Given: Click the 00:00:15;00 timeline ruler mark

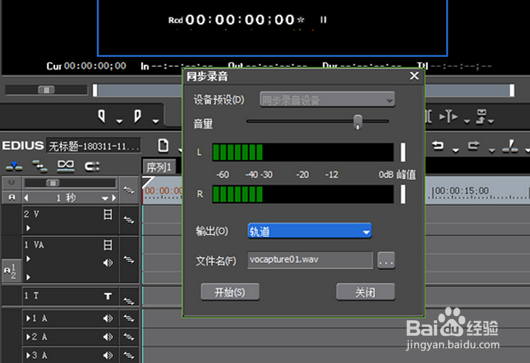Looking at the screenshot, I should [x=462, y=191].
